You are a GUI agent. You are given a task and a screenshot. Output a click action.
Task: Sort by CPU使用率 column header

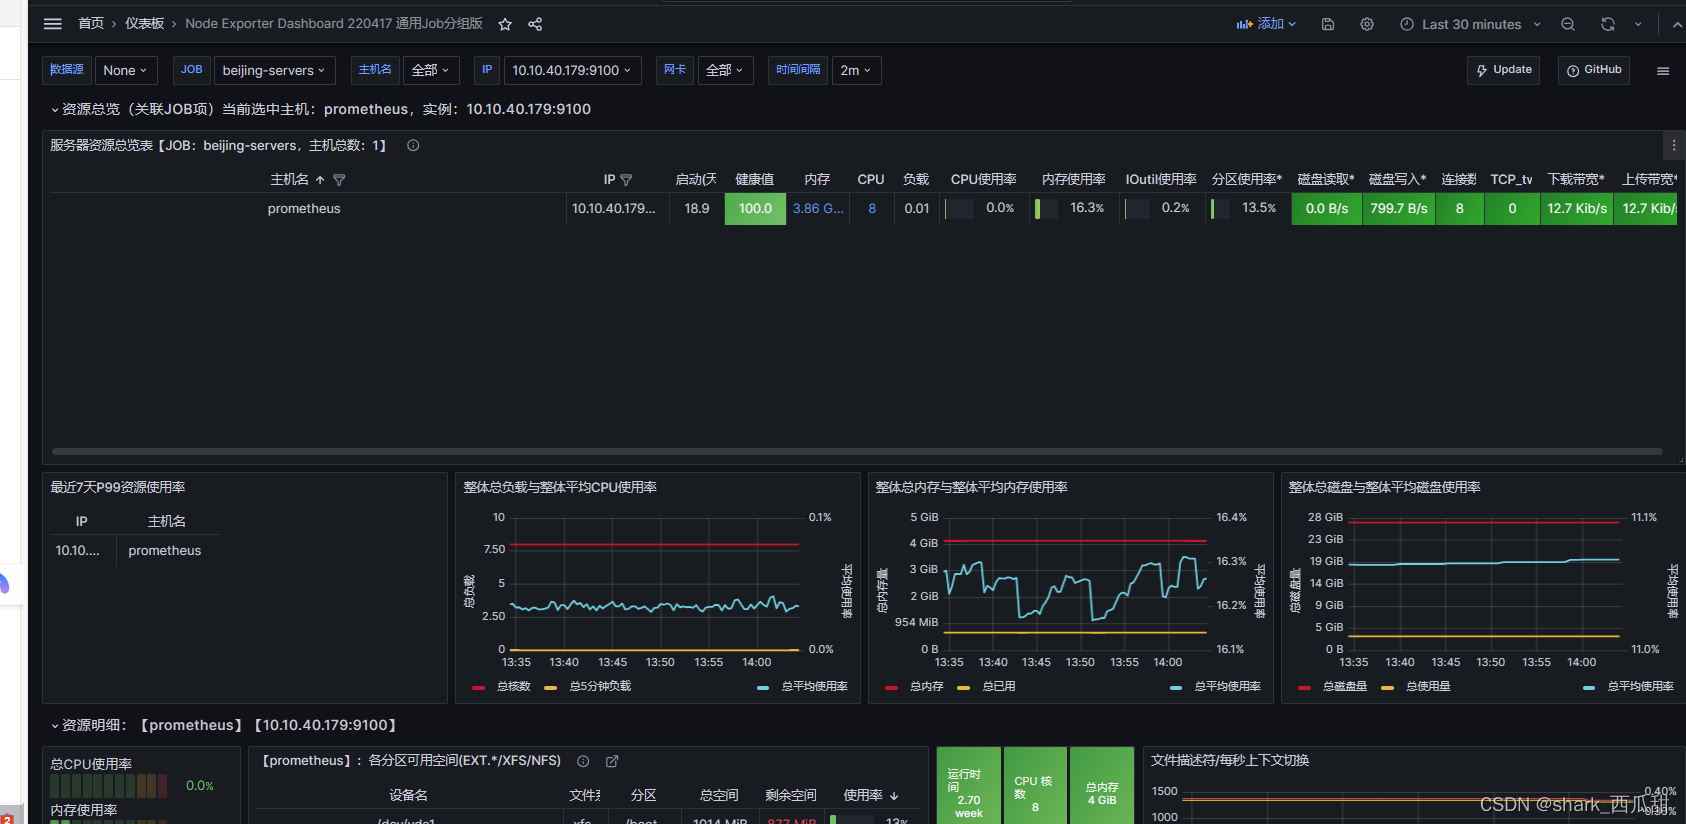click(983, 180)
